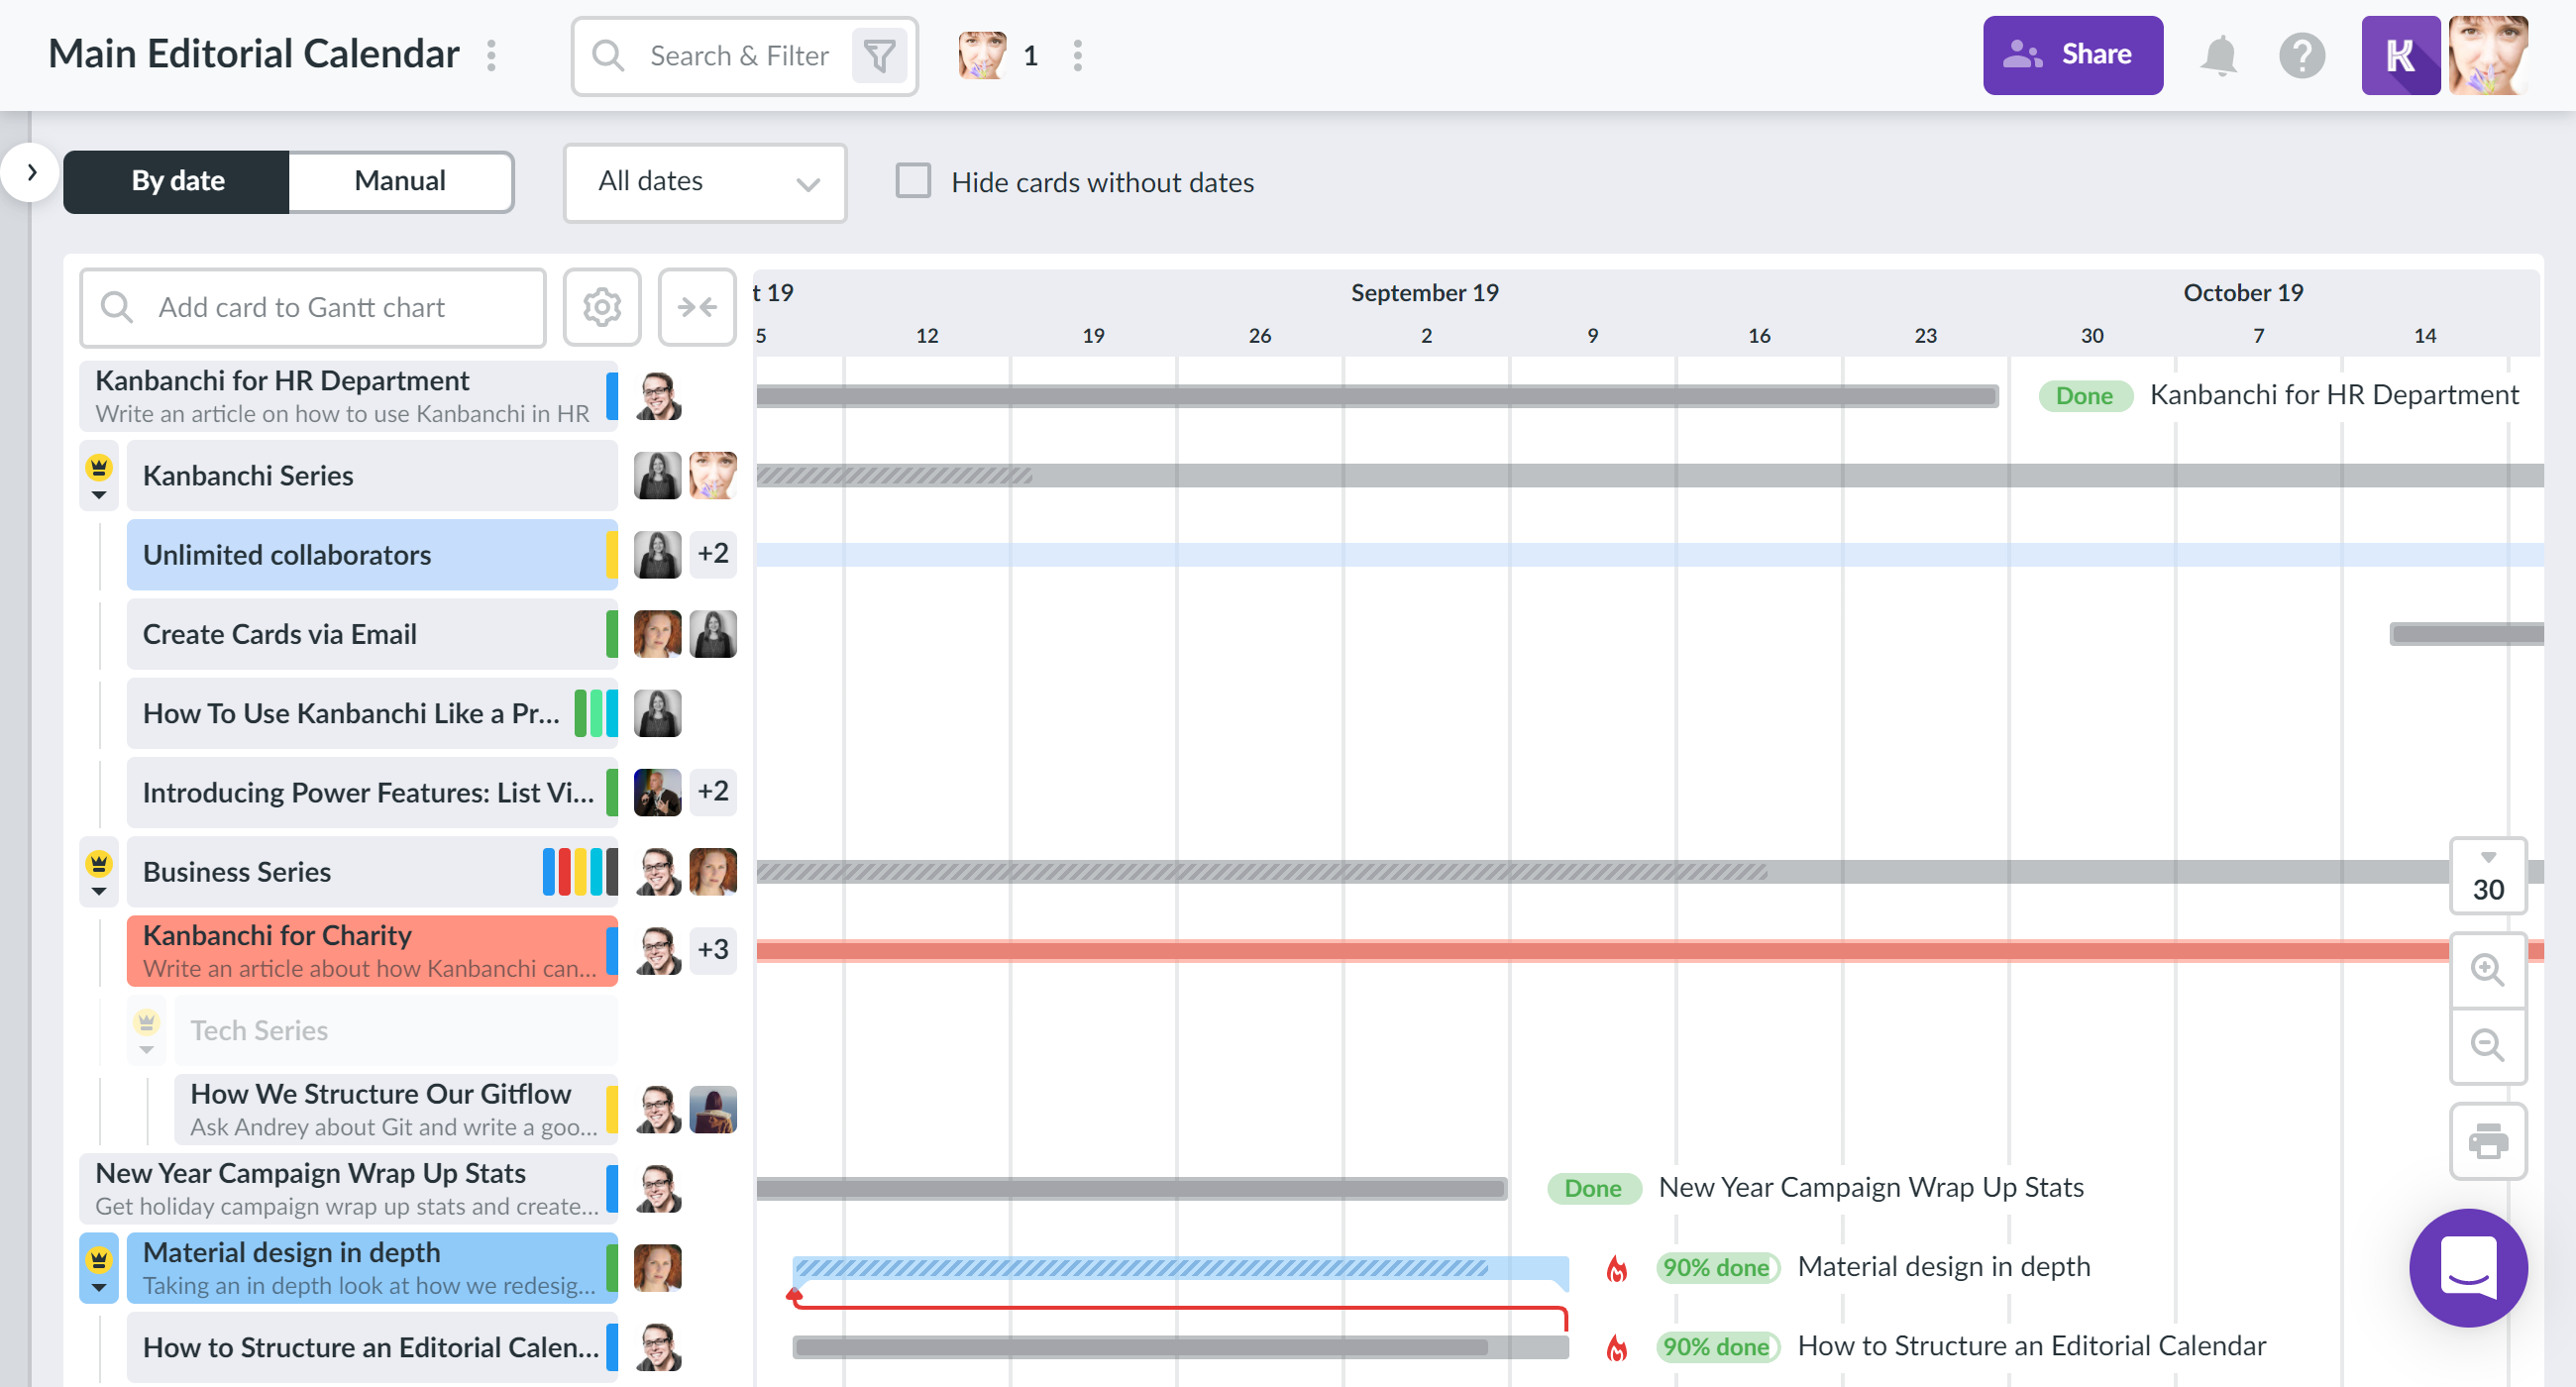Select Unlimited collaborators card
This screenshot has height=1387, width=2576.
click(x=372, y=554)
